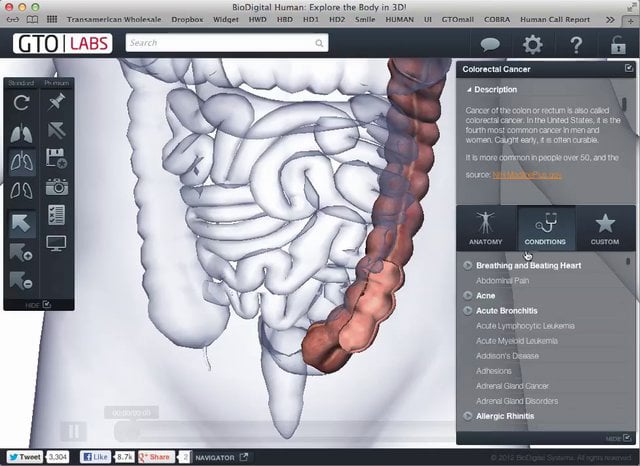Open the settings gear in header
The height and width of the screenshot is (466, 640).
534,44
